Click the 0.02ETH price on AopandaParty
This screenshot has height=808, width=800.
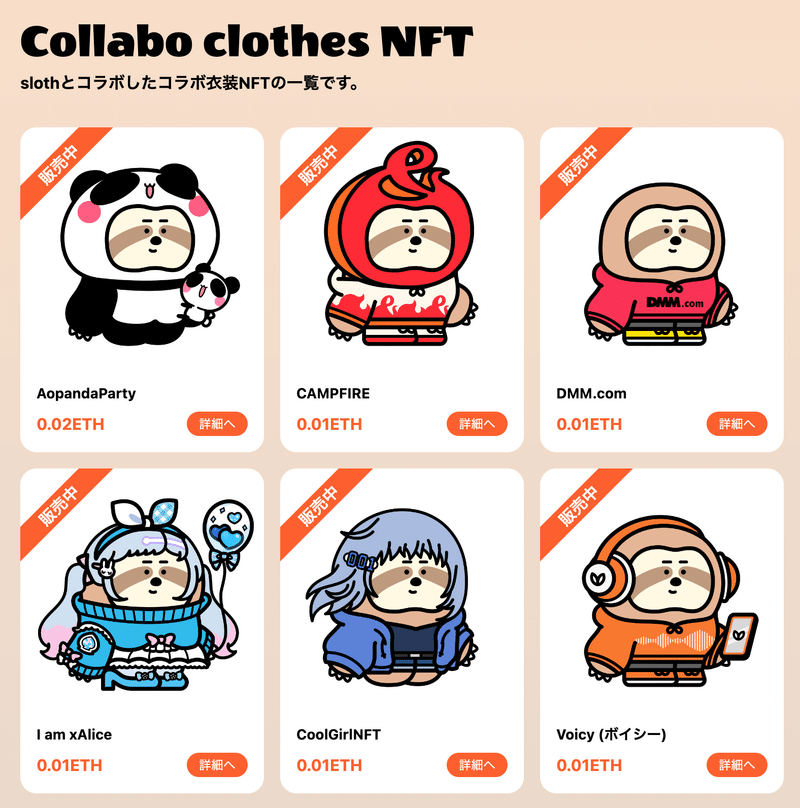click(x=71, y=424)
